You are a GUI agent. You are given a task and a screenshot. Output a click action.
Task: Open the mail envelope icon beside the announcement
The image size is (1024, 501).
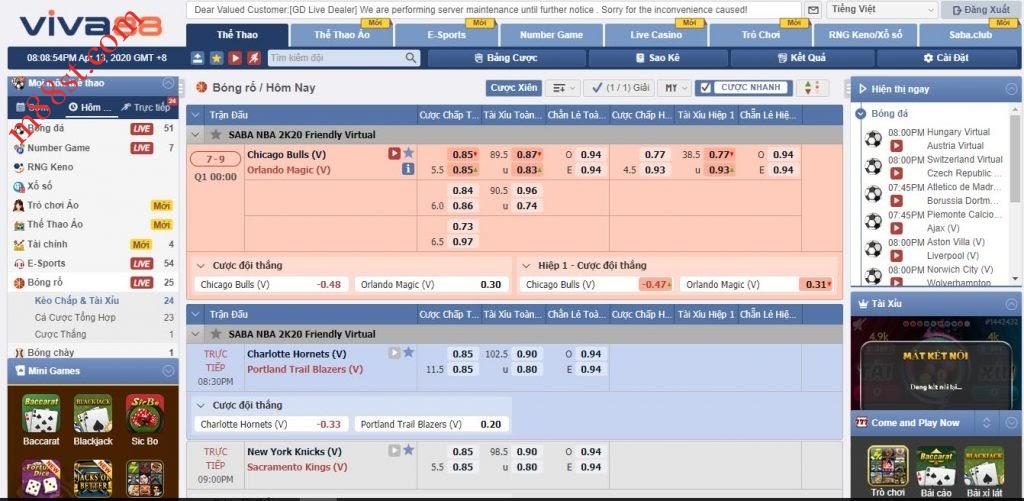[813, 10]
